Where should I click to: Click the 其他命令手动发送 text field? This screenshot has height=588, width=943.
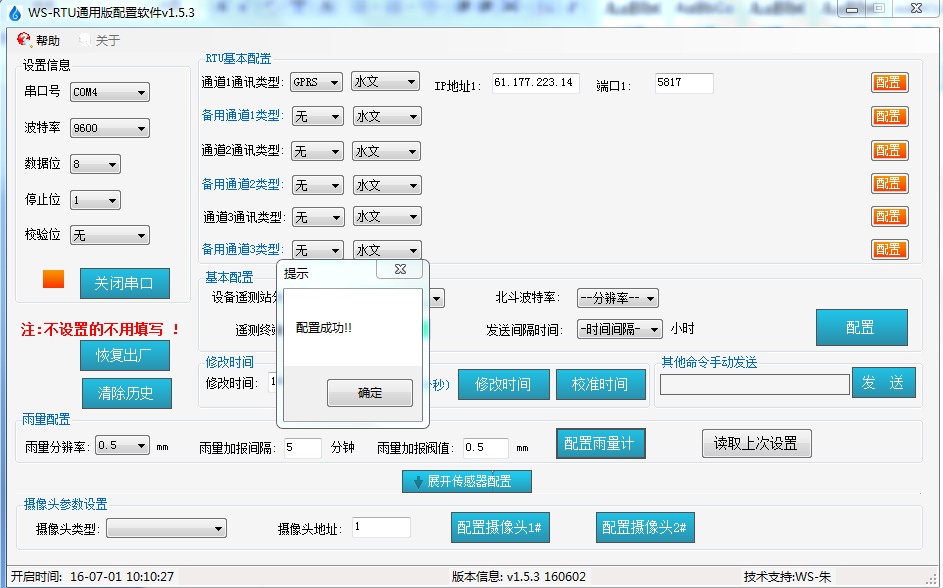754,385
